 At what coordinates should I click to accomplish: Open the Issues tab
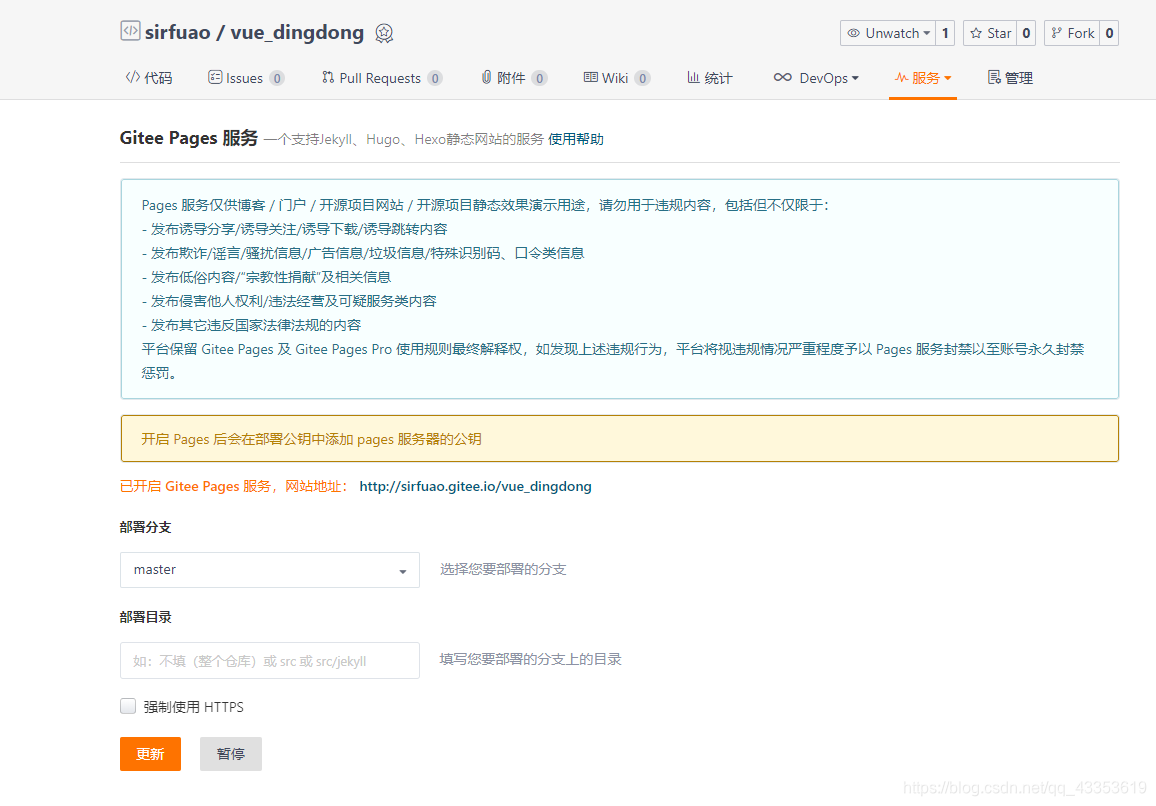tap(246, 78)
